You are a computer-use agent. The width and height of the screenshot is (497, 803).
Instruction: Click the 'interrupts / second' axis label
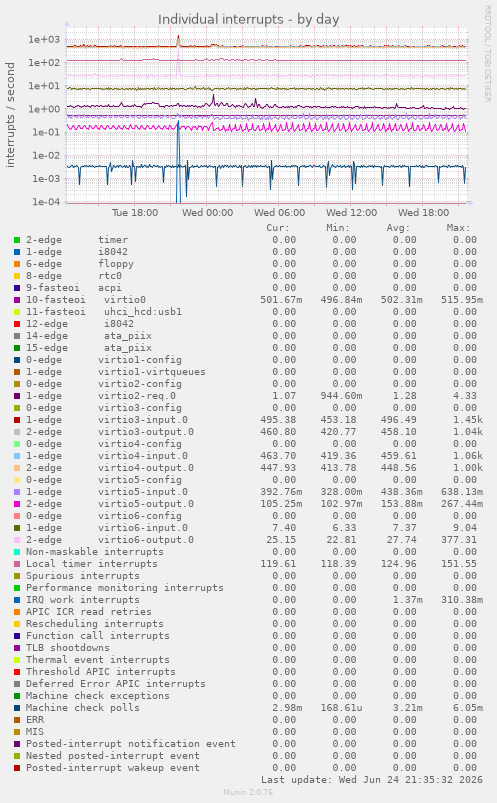click(x=10, y=115)
